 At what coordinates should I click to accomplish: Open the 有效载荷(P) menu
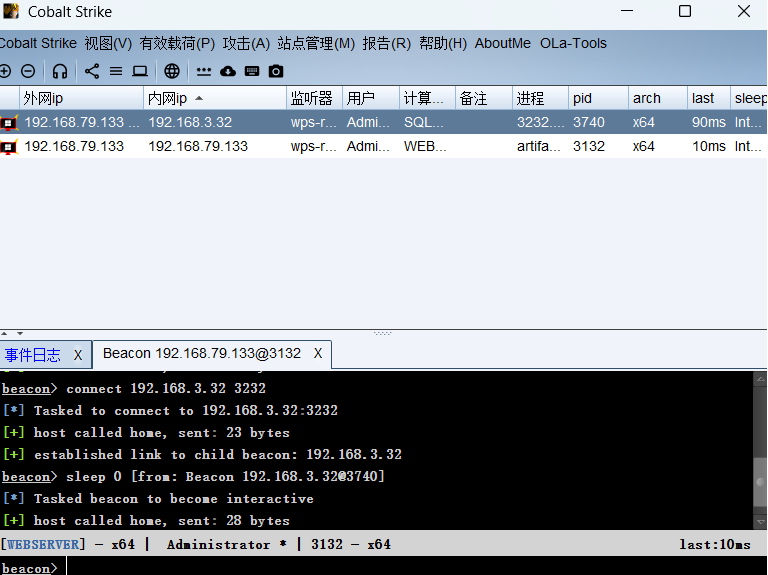point(177,43)
